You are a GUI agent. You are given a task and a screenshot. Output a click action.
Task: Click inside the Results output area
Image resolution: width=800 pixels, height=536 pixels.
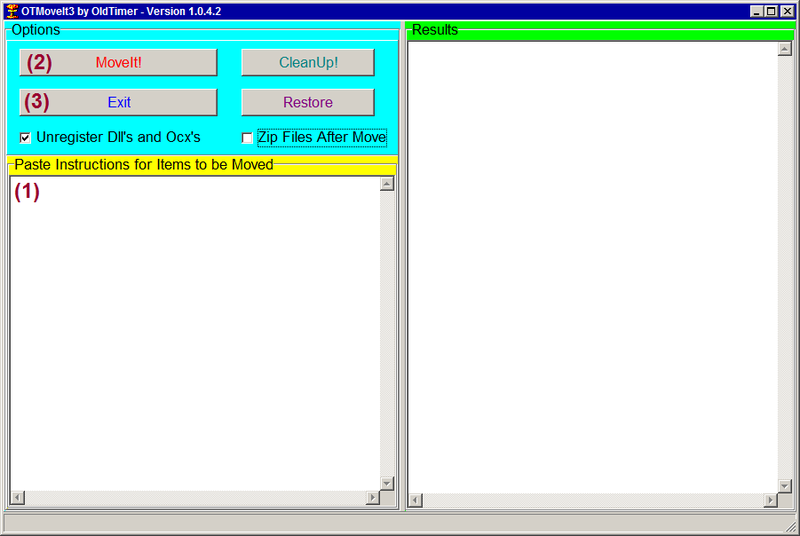coord(593,268)
